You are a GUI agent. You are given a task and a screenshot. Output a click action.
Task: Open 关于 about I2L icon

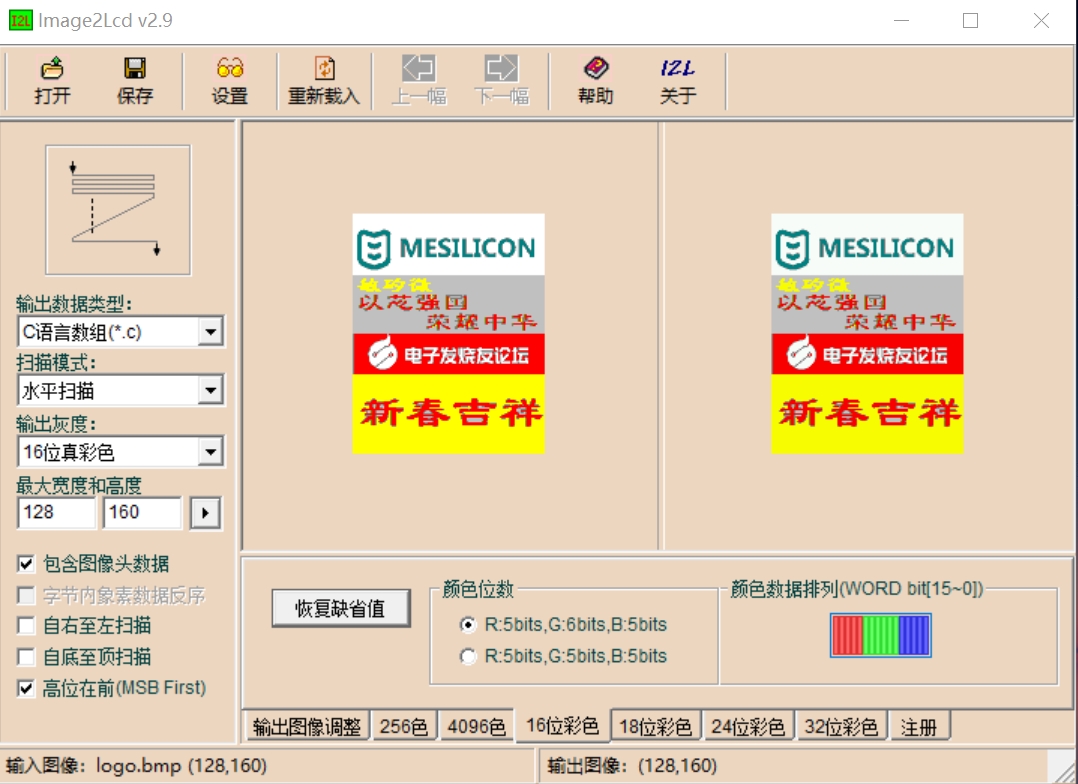[x=678, y=80]
